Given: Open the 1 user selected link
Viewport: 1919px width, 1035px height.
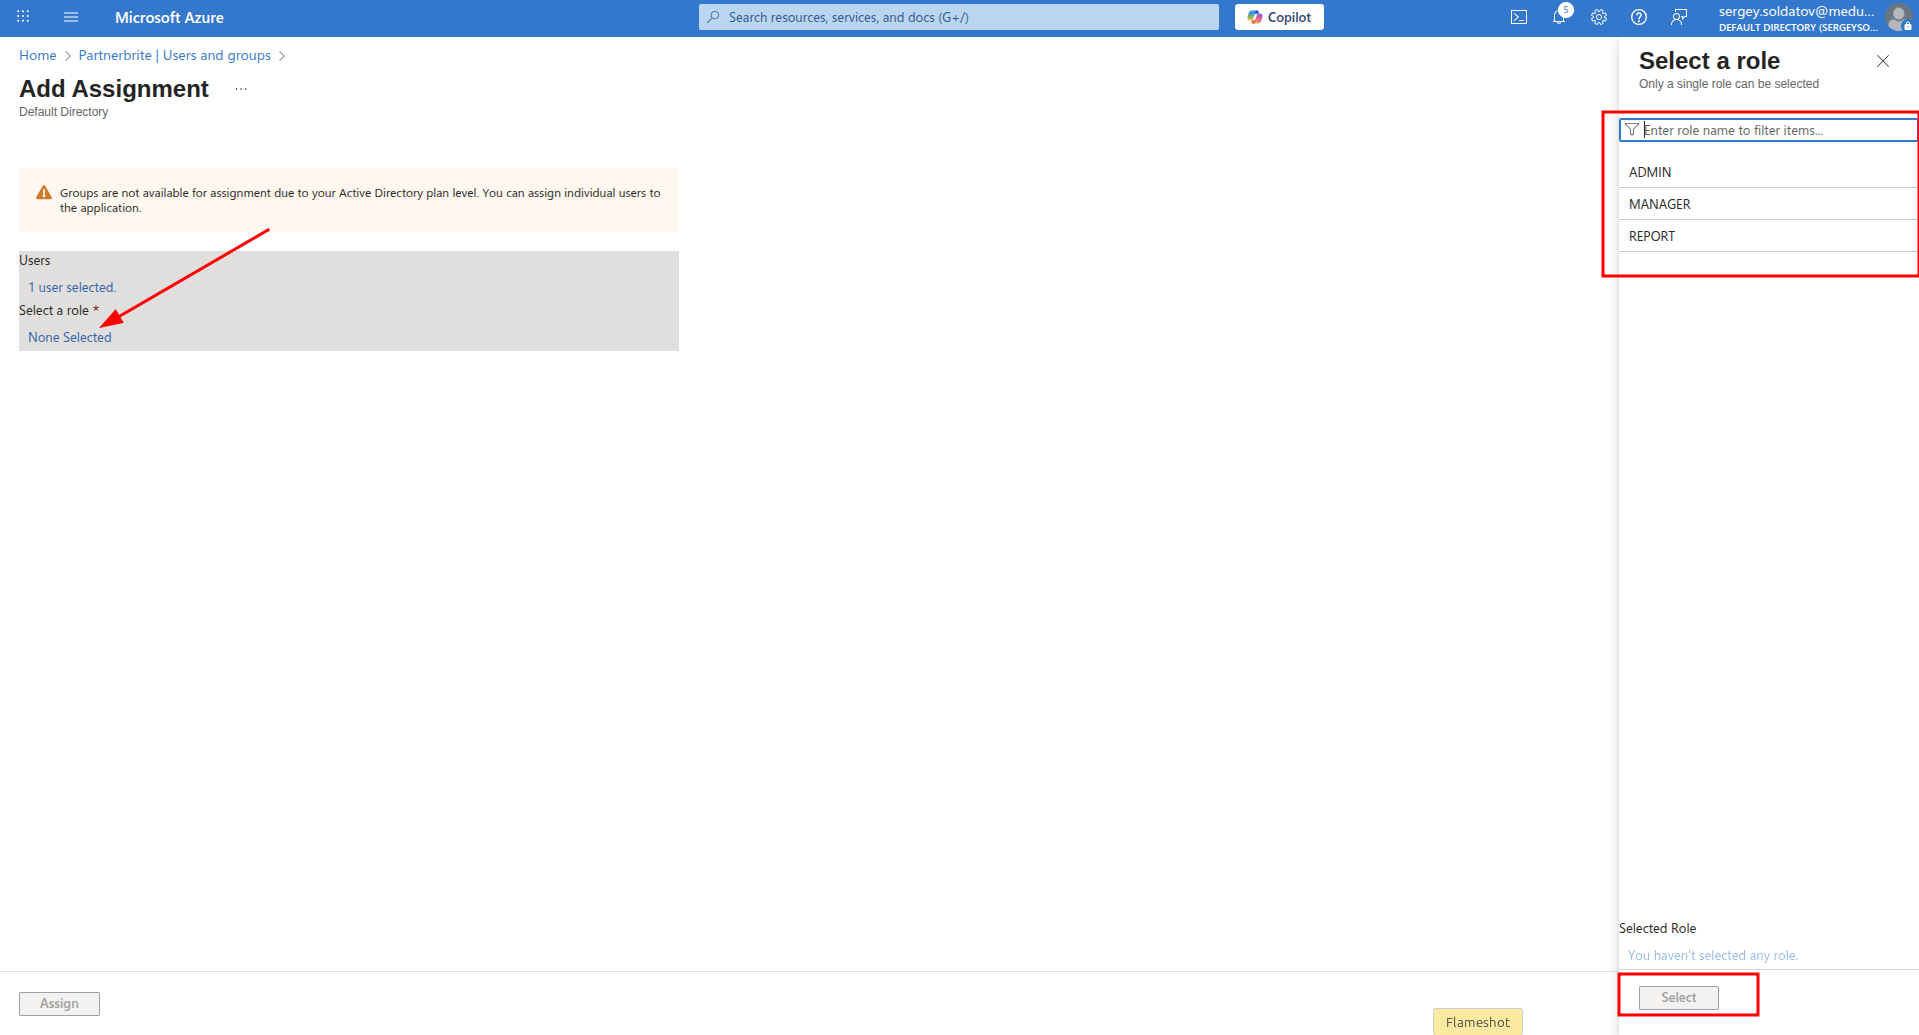Looking at the screenshot, I should [72, 287].
